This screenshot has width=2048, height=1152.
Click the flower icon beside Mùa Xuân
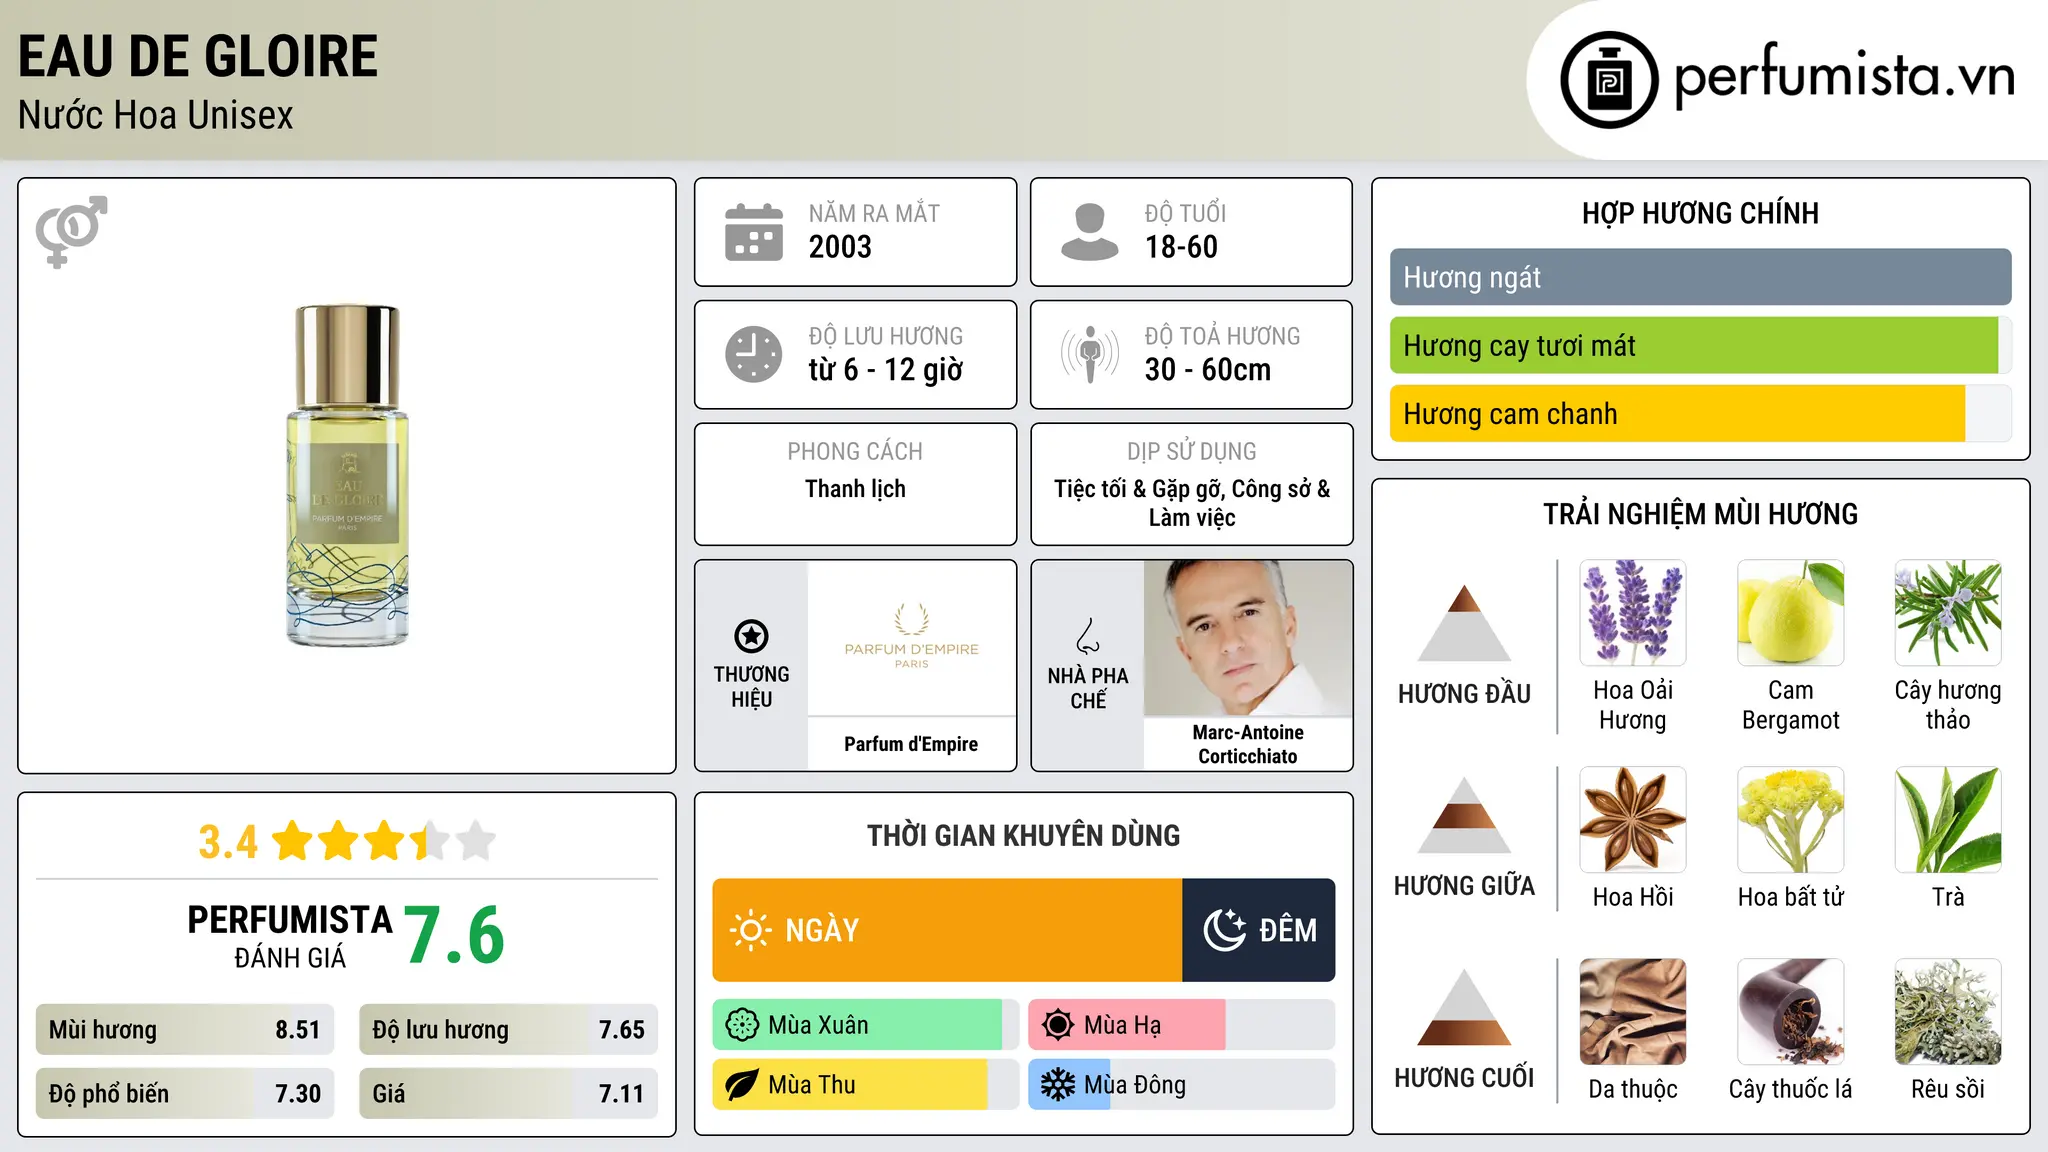[742, 1025]
